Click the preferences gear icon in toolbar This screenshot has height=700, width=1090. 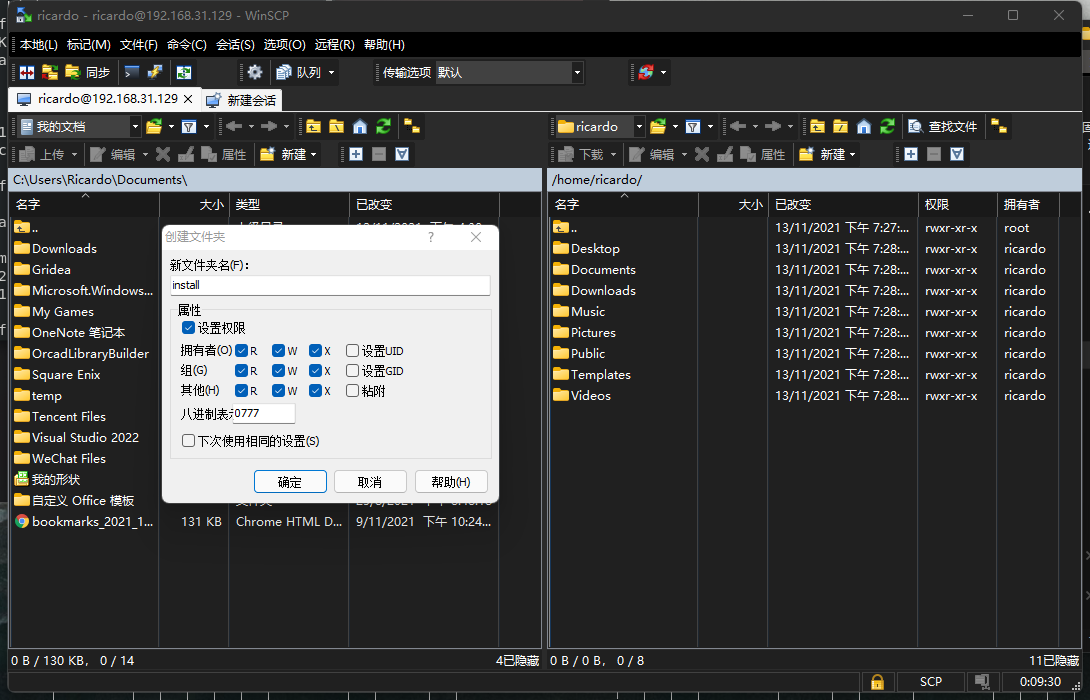coord(255,72)
